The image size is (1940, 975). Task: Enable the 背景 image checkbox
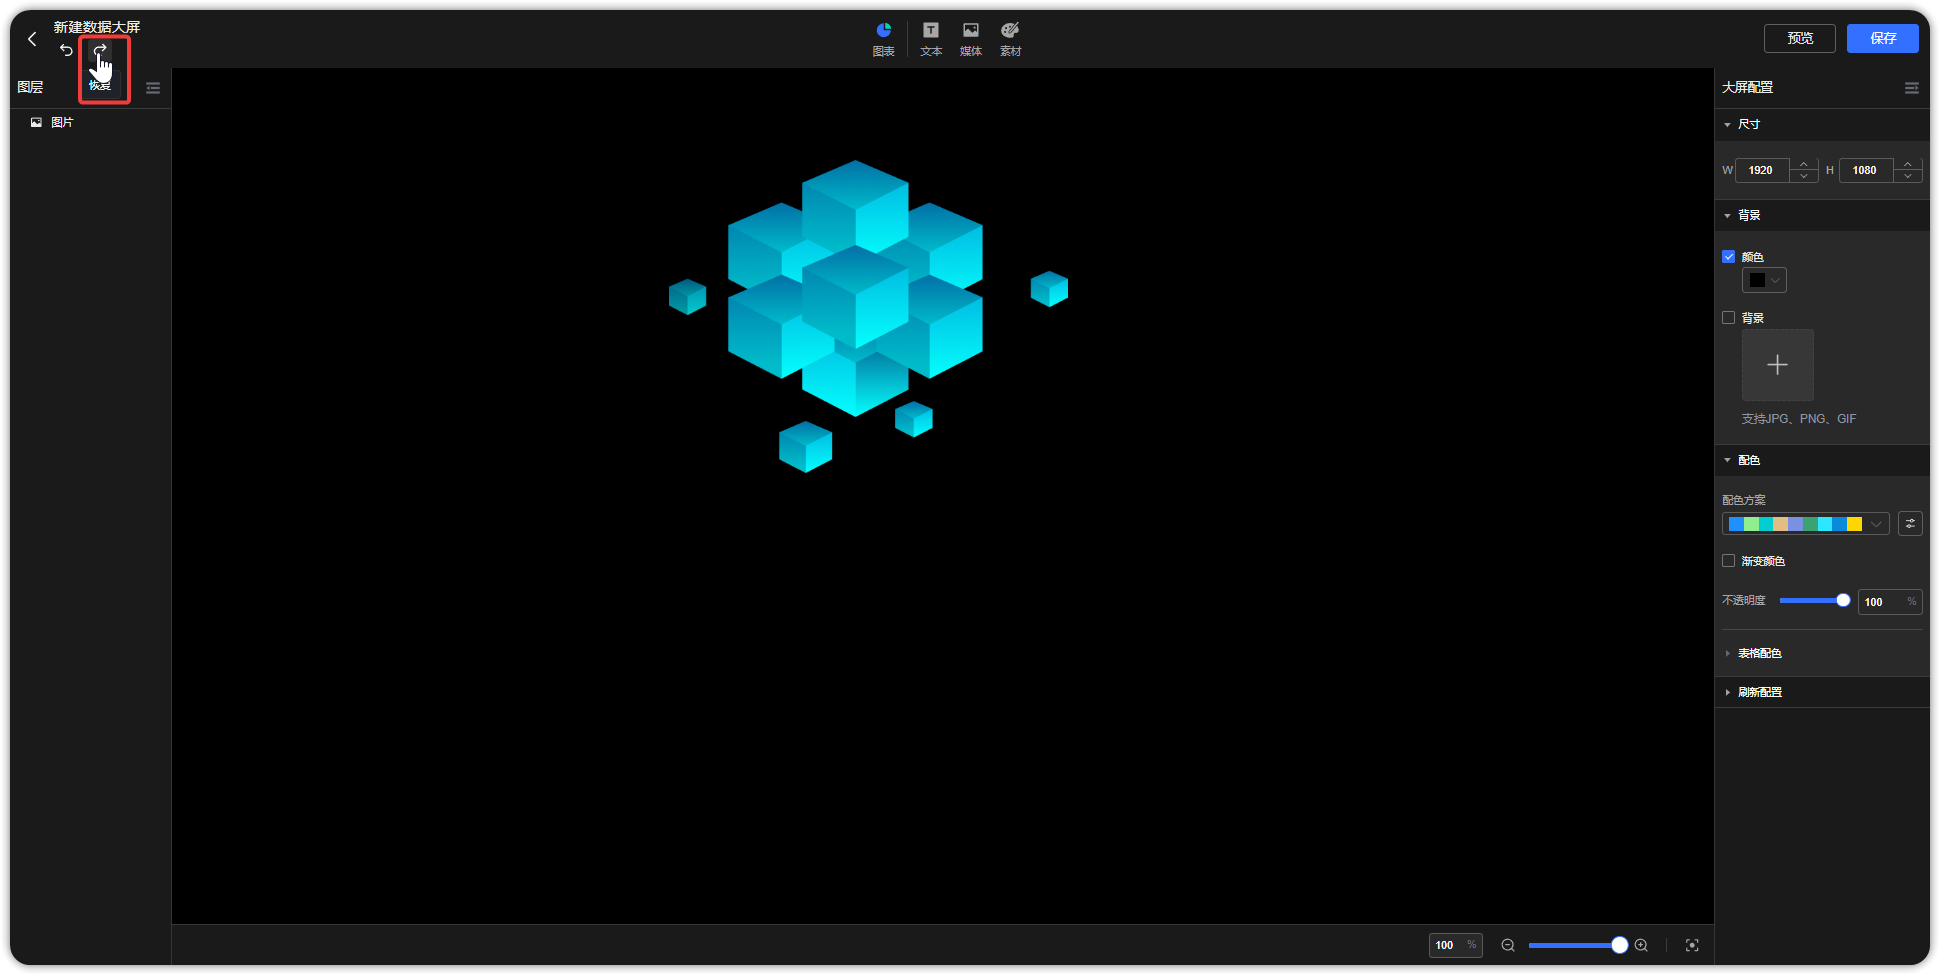1728,318
